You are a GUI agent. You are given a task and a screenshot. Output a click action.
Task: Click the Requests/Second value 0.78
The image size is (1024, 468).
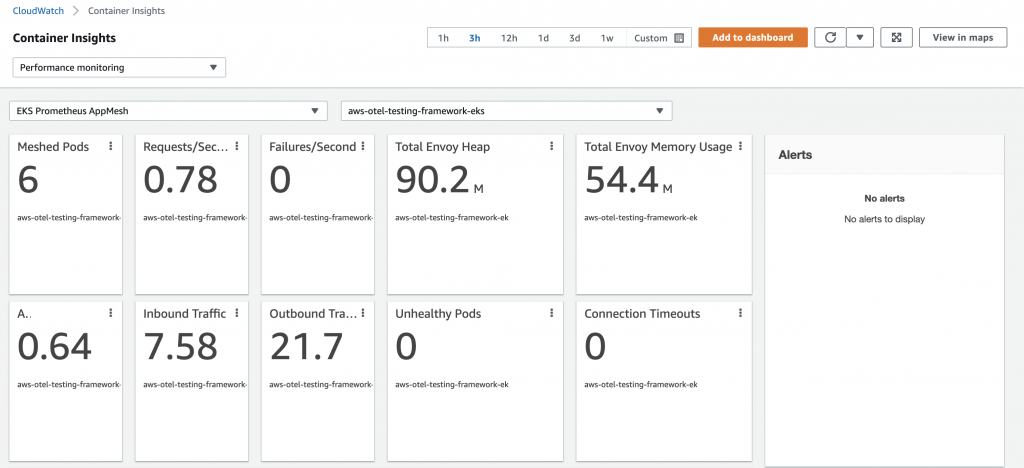tap(180, 180)
